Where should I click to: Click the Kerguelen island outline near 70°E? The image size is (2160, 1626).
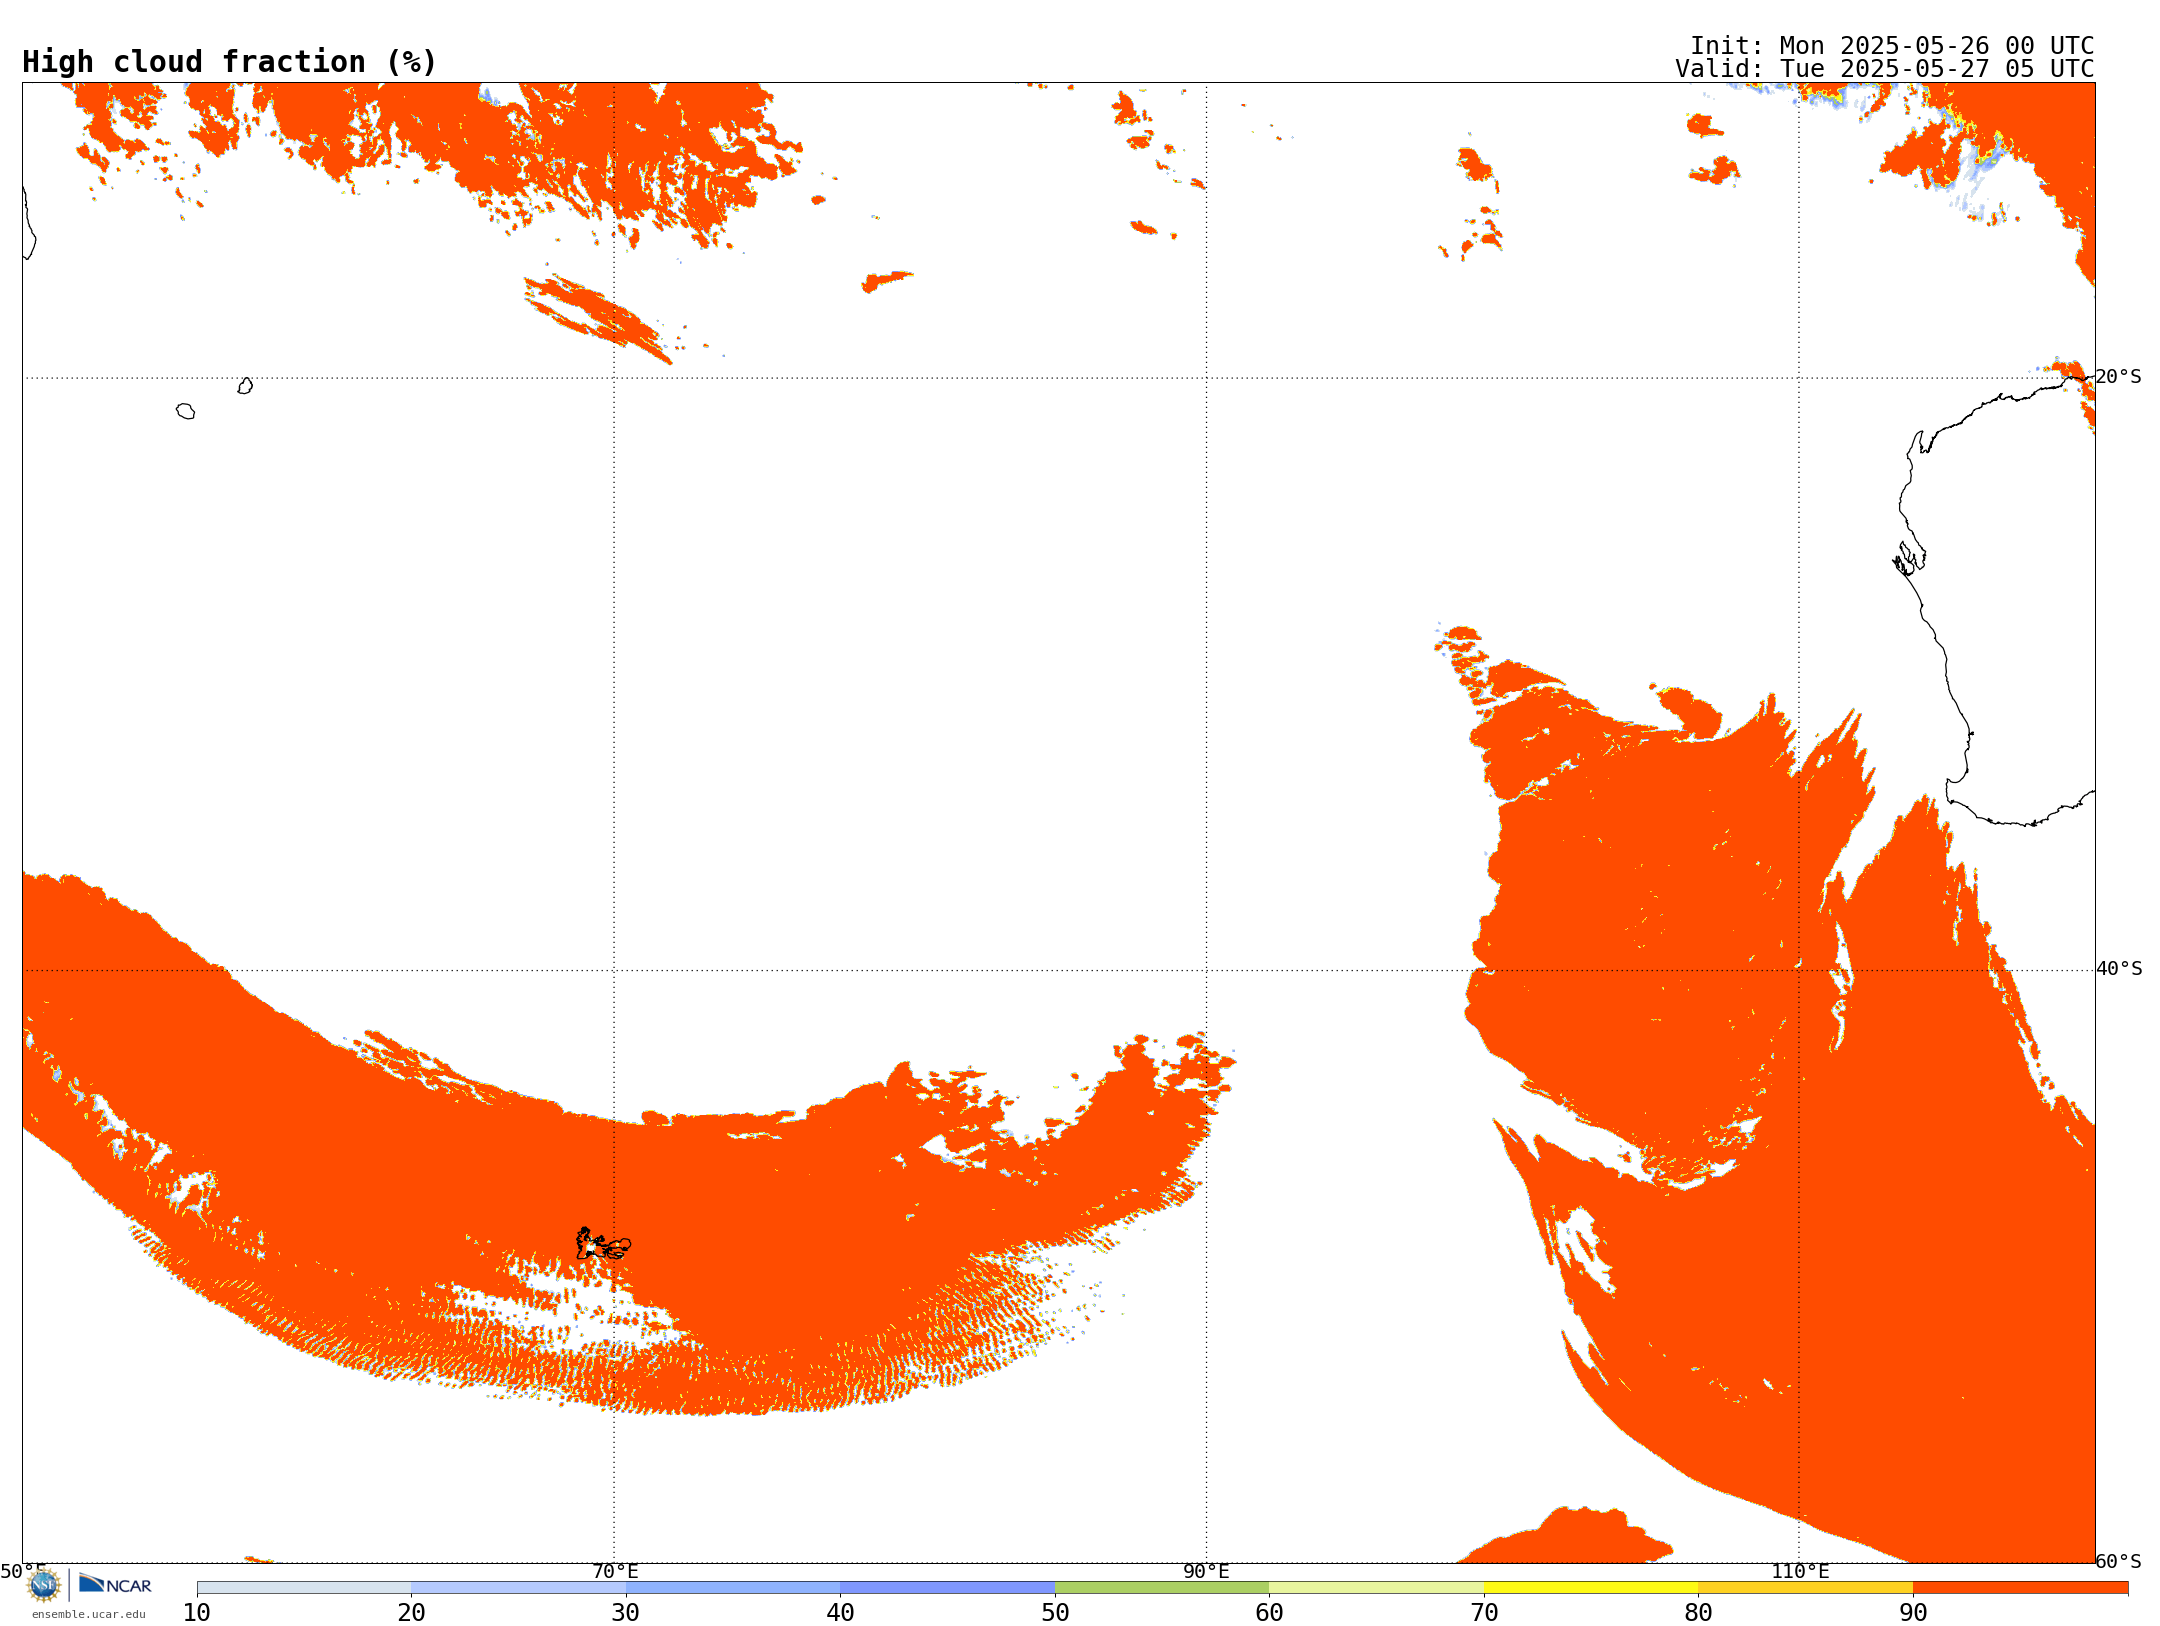(603, 1244)
